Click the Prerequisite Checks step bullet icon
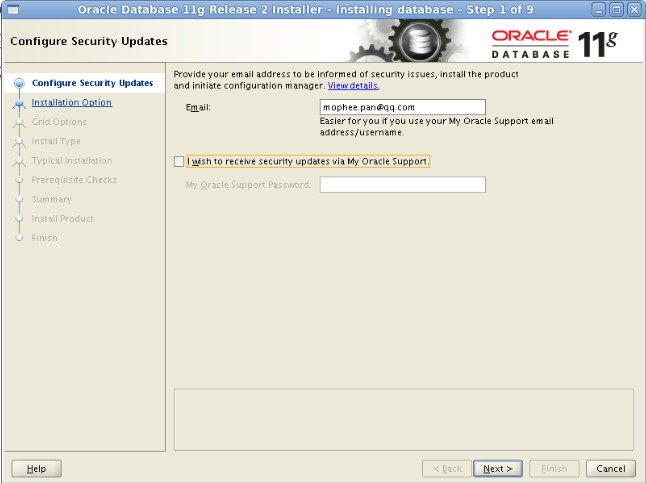This screenshot has height=483, width=646. (19, 180)
